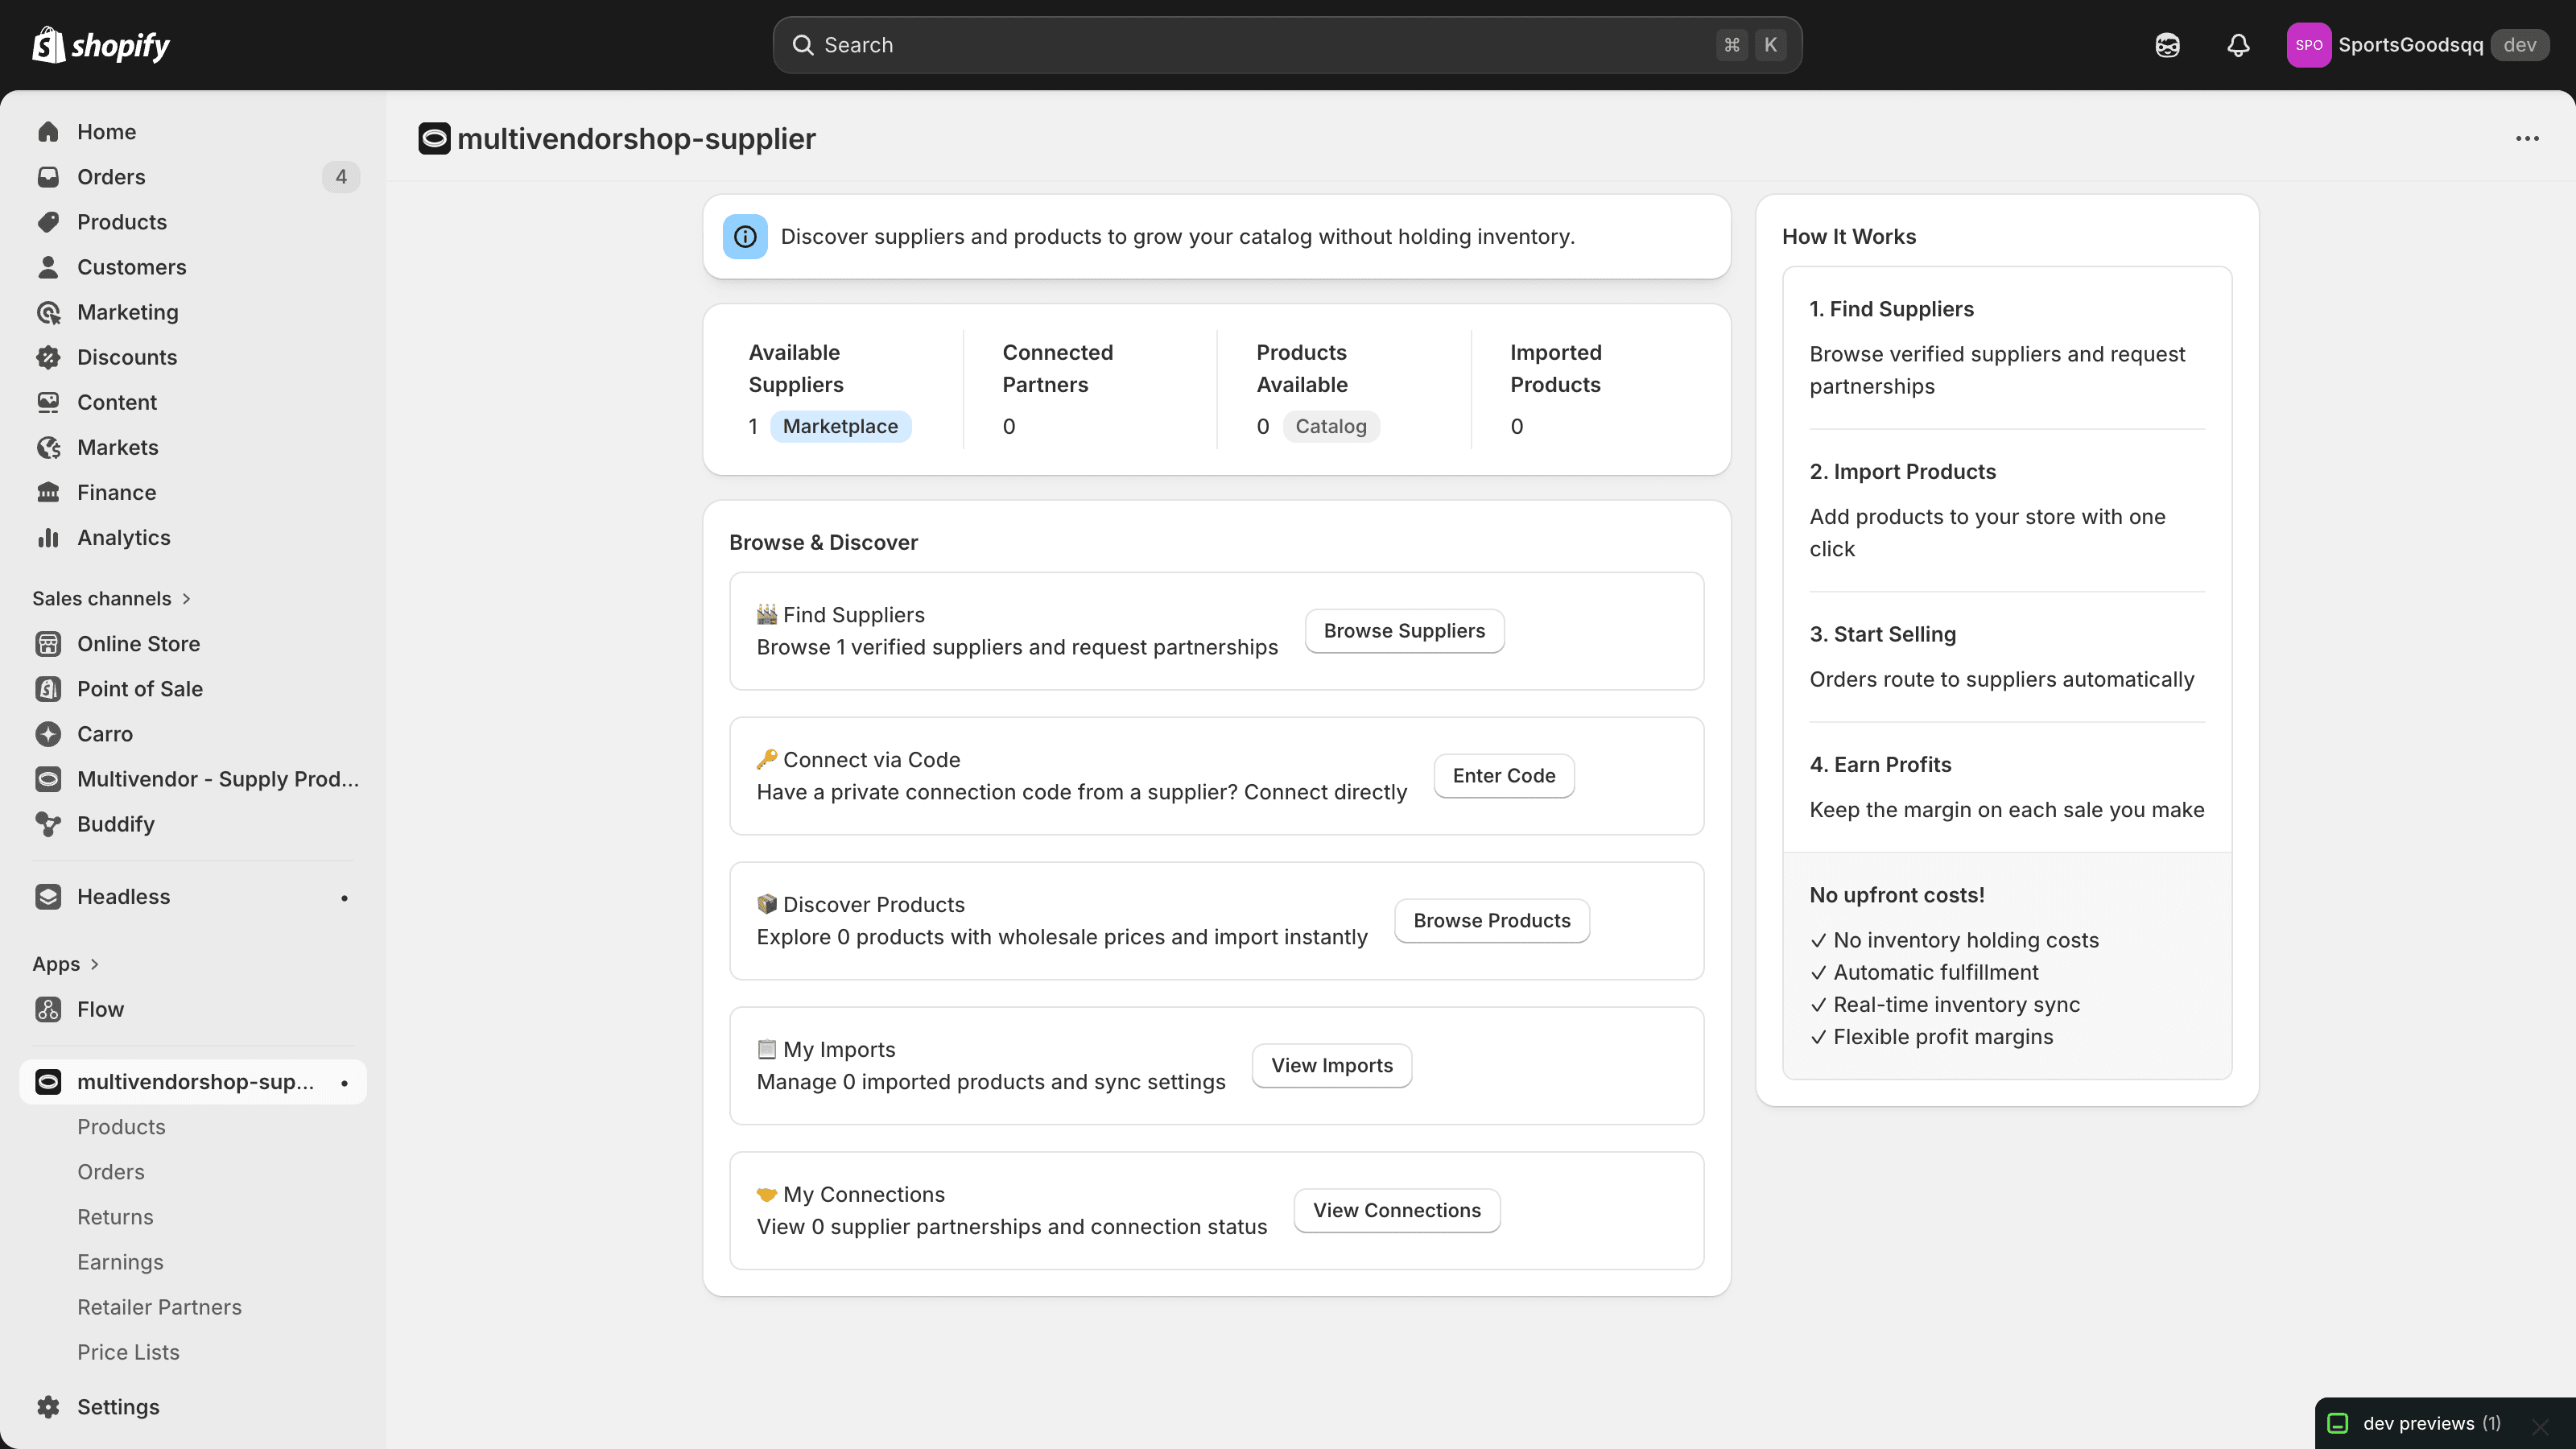
Task: Open the Carro channel icon
Action: [48, 734]
